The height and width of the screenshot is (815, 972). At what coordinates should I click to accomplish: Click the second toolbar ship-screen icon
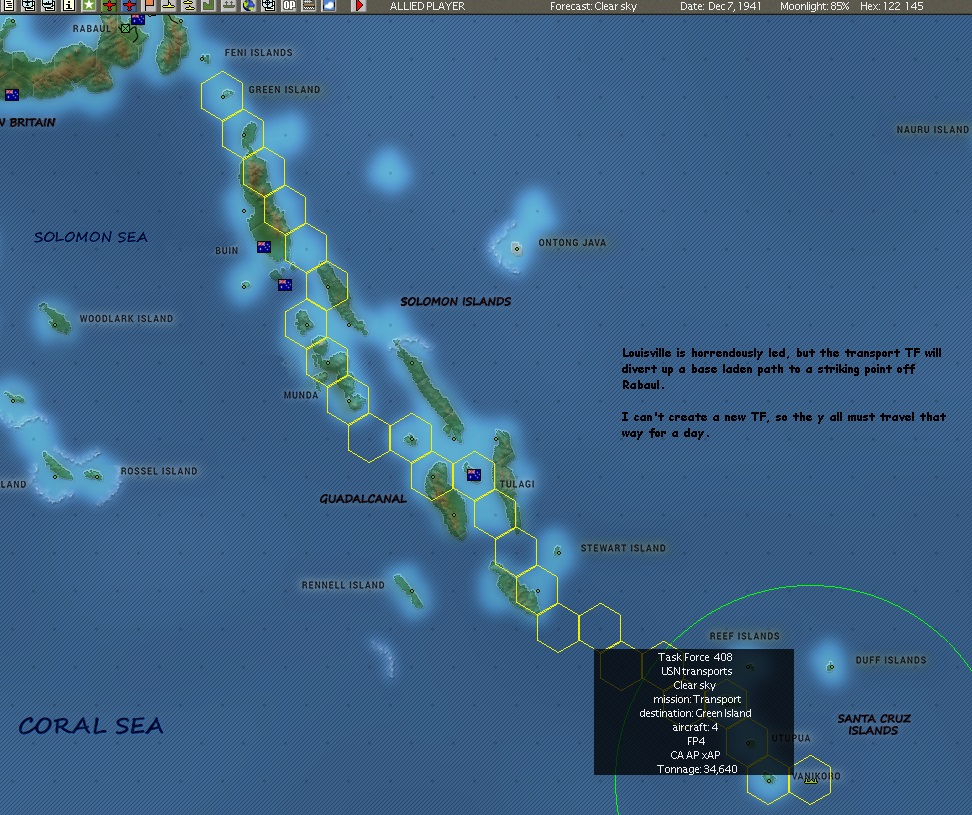[29, 6]
